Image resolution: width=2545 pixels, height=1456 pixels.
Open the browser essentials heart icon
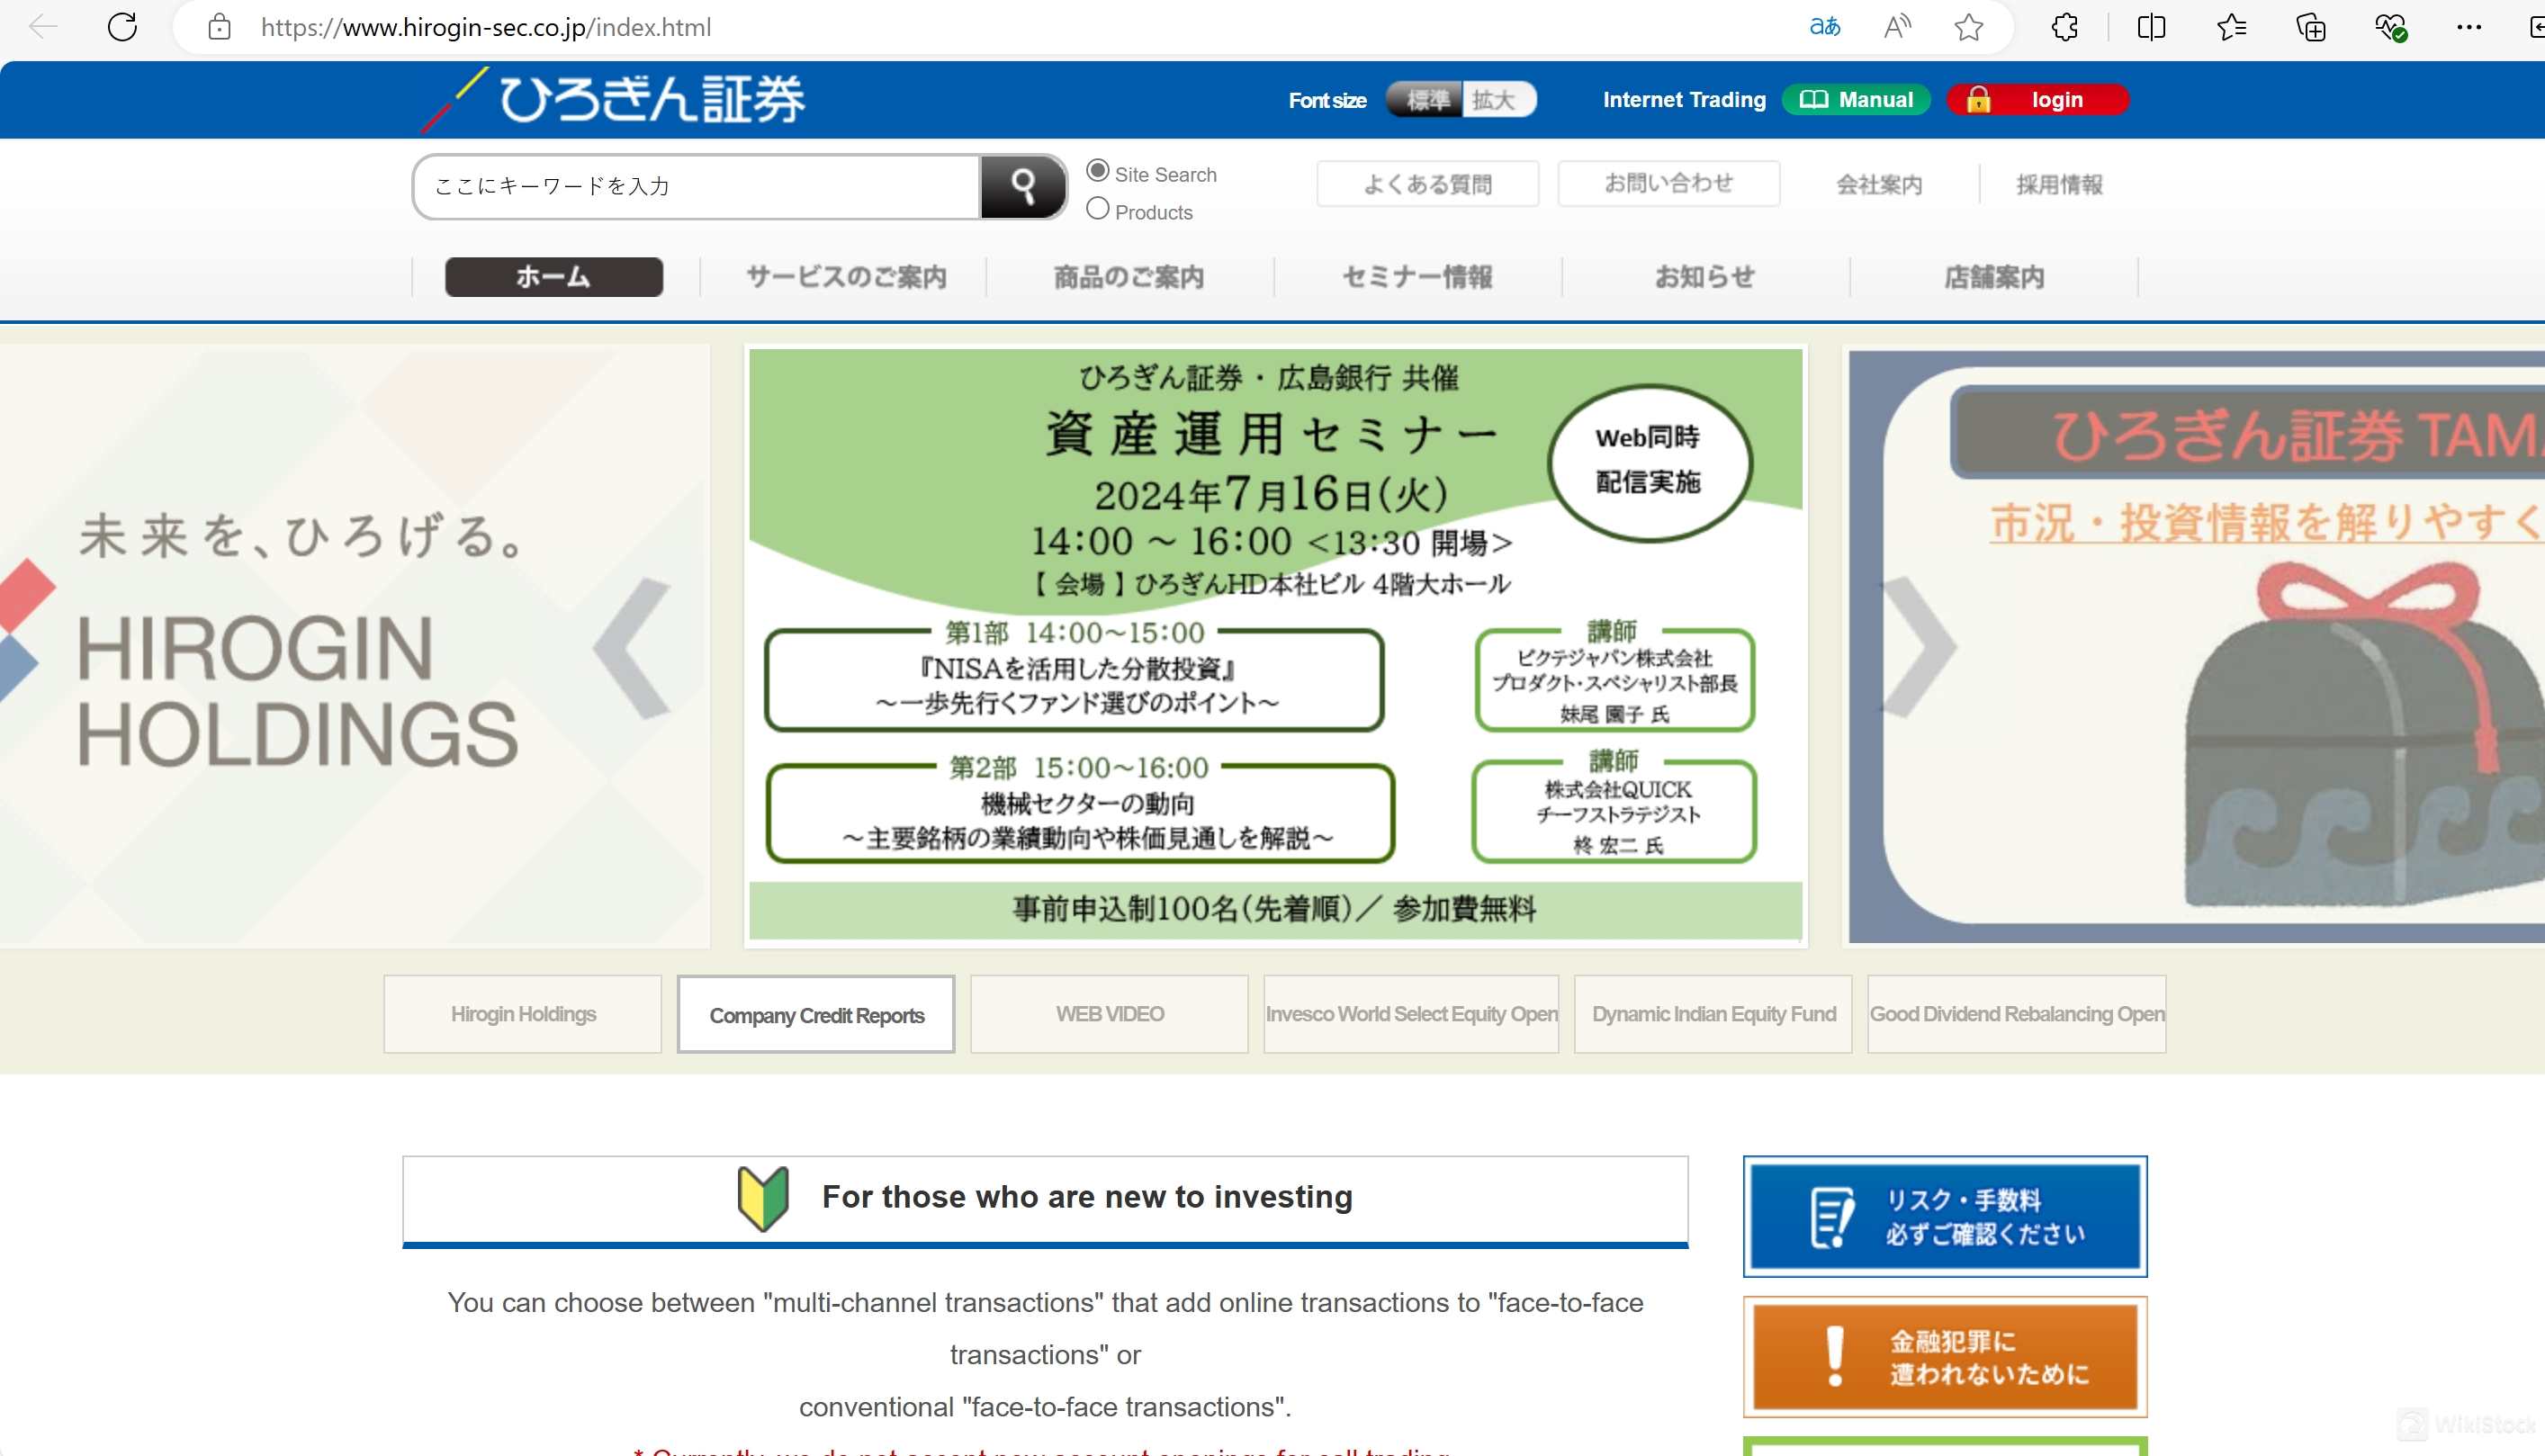tap(2391, 27)
